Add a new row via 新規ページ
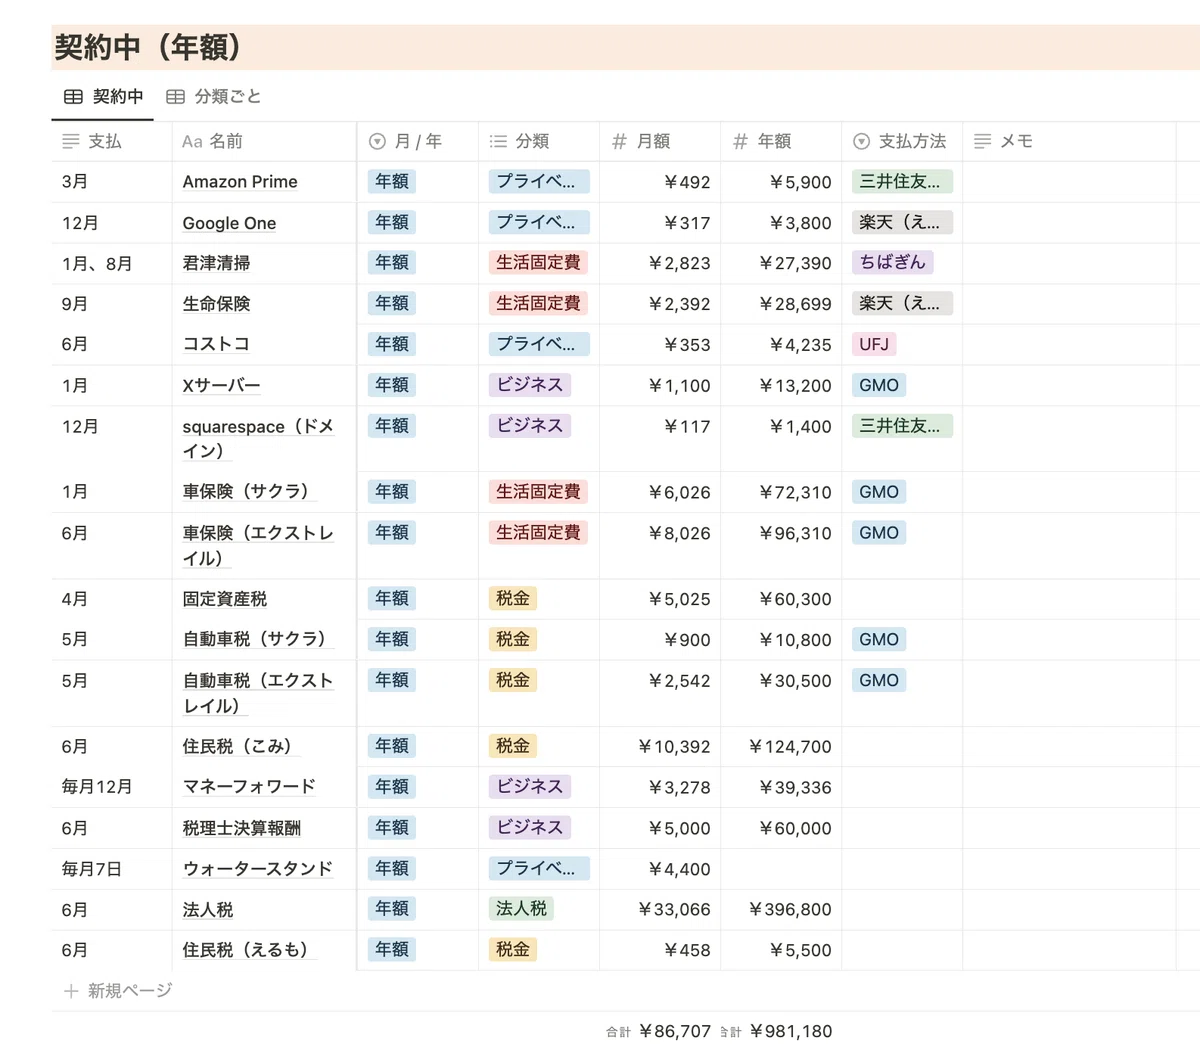 coord(118,991)
